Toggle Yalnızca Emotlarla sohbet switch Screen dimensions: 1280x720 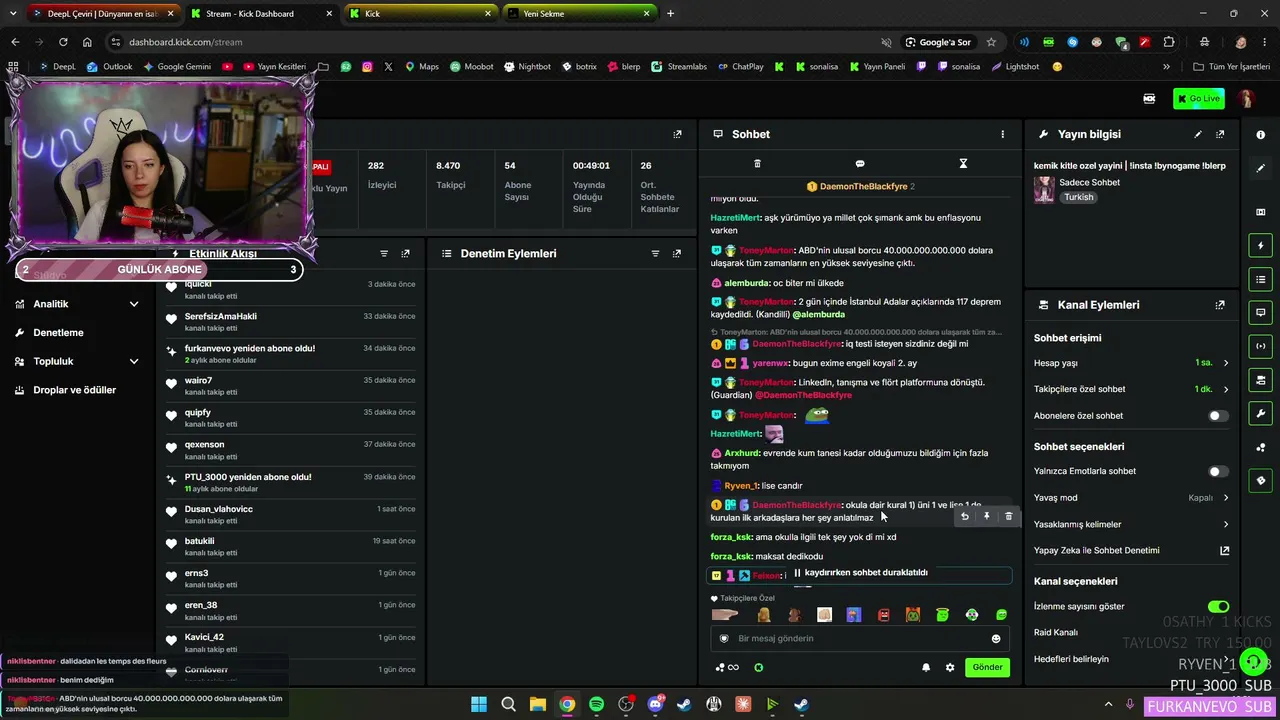(x=1218, y=471)
